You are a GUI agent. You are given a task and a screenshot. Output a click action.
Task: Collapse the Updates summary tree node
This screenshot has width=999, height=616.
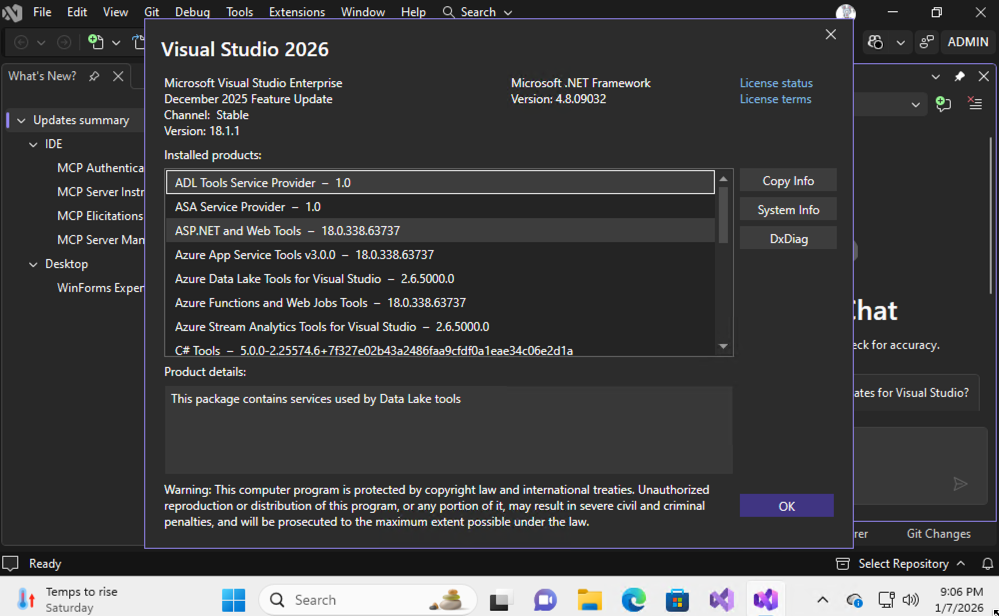tap(20, 120)
